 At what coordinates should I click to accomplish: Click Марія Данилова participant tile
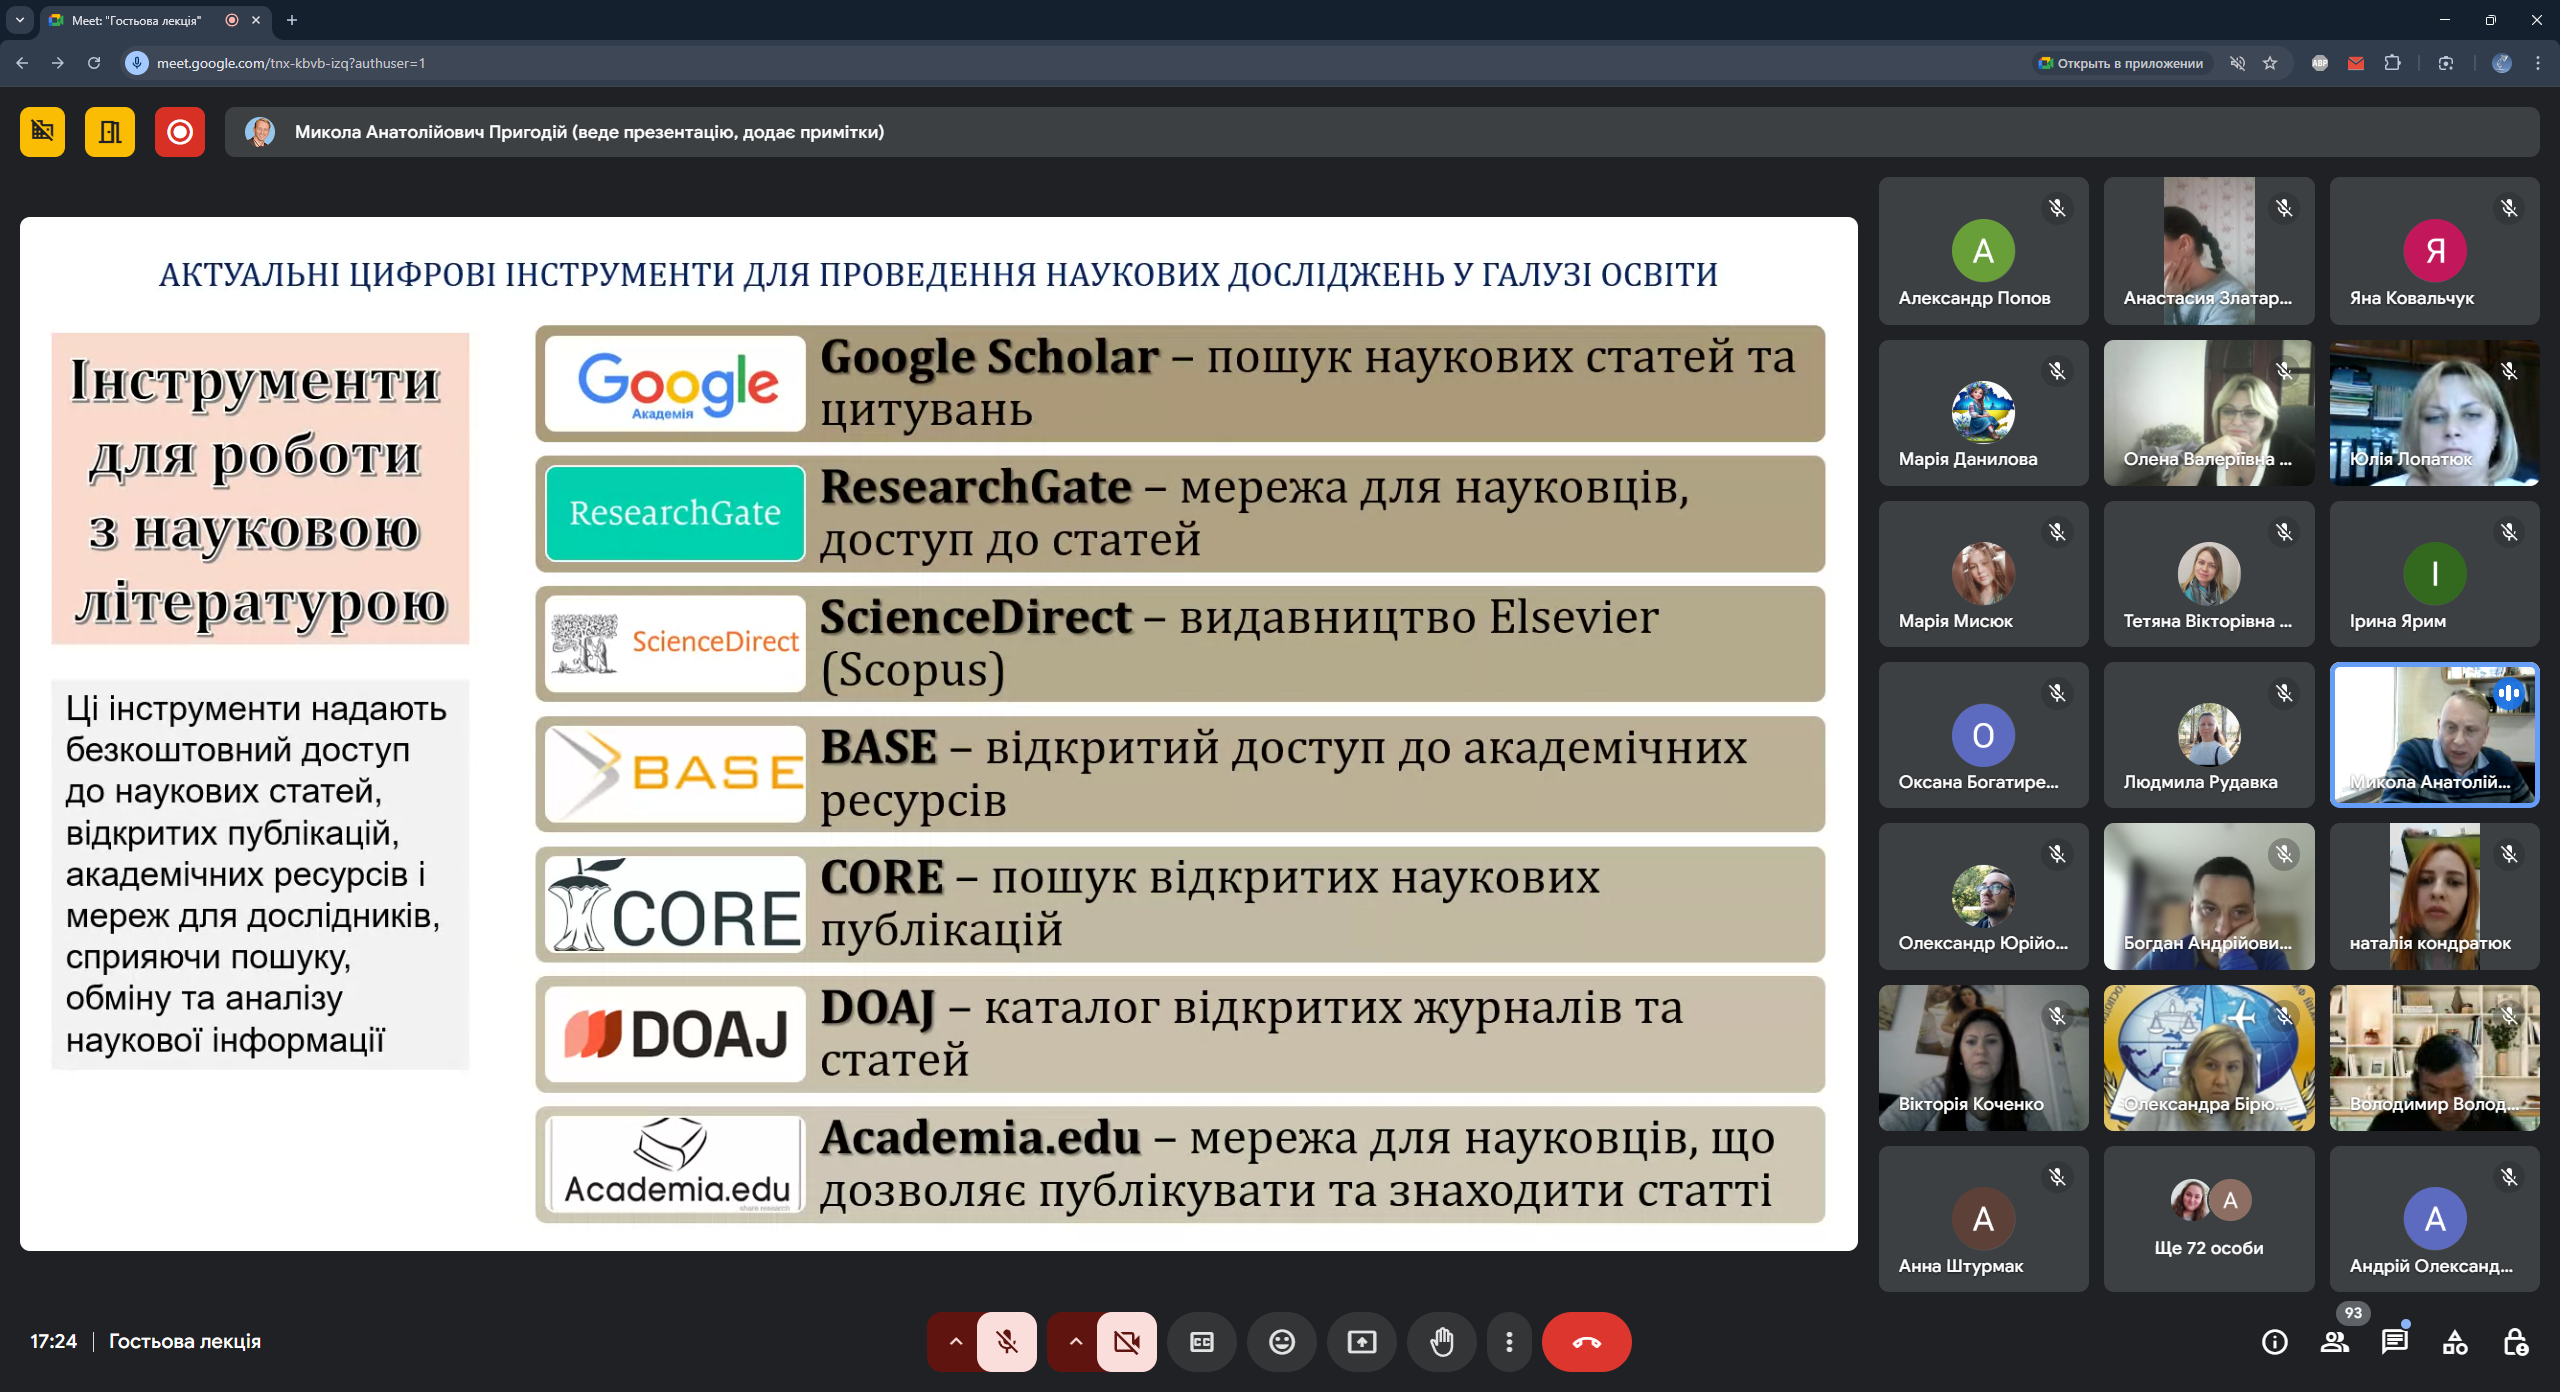pyautogui.click(x=1983, y=413)
